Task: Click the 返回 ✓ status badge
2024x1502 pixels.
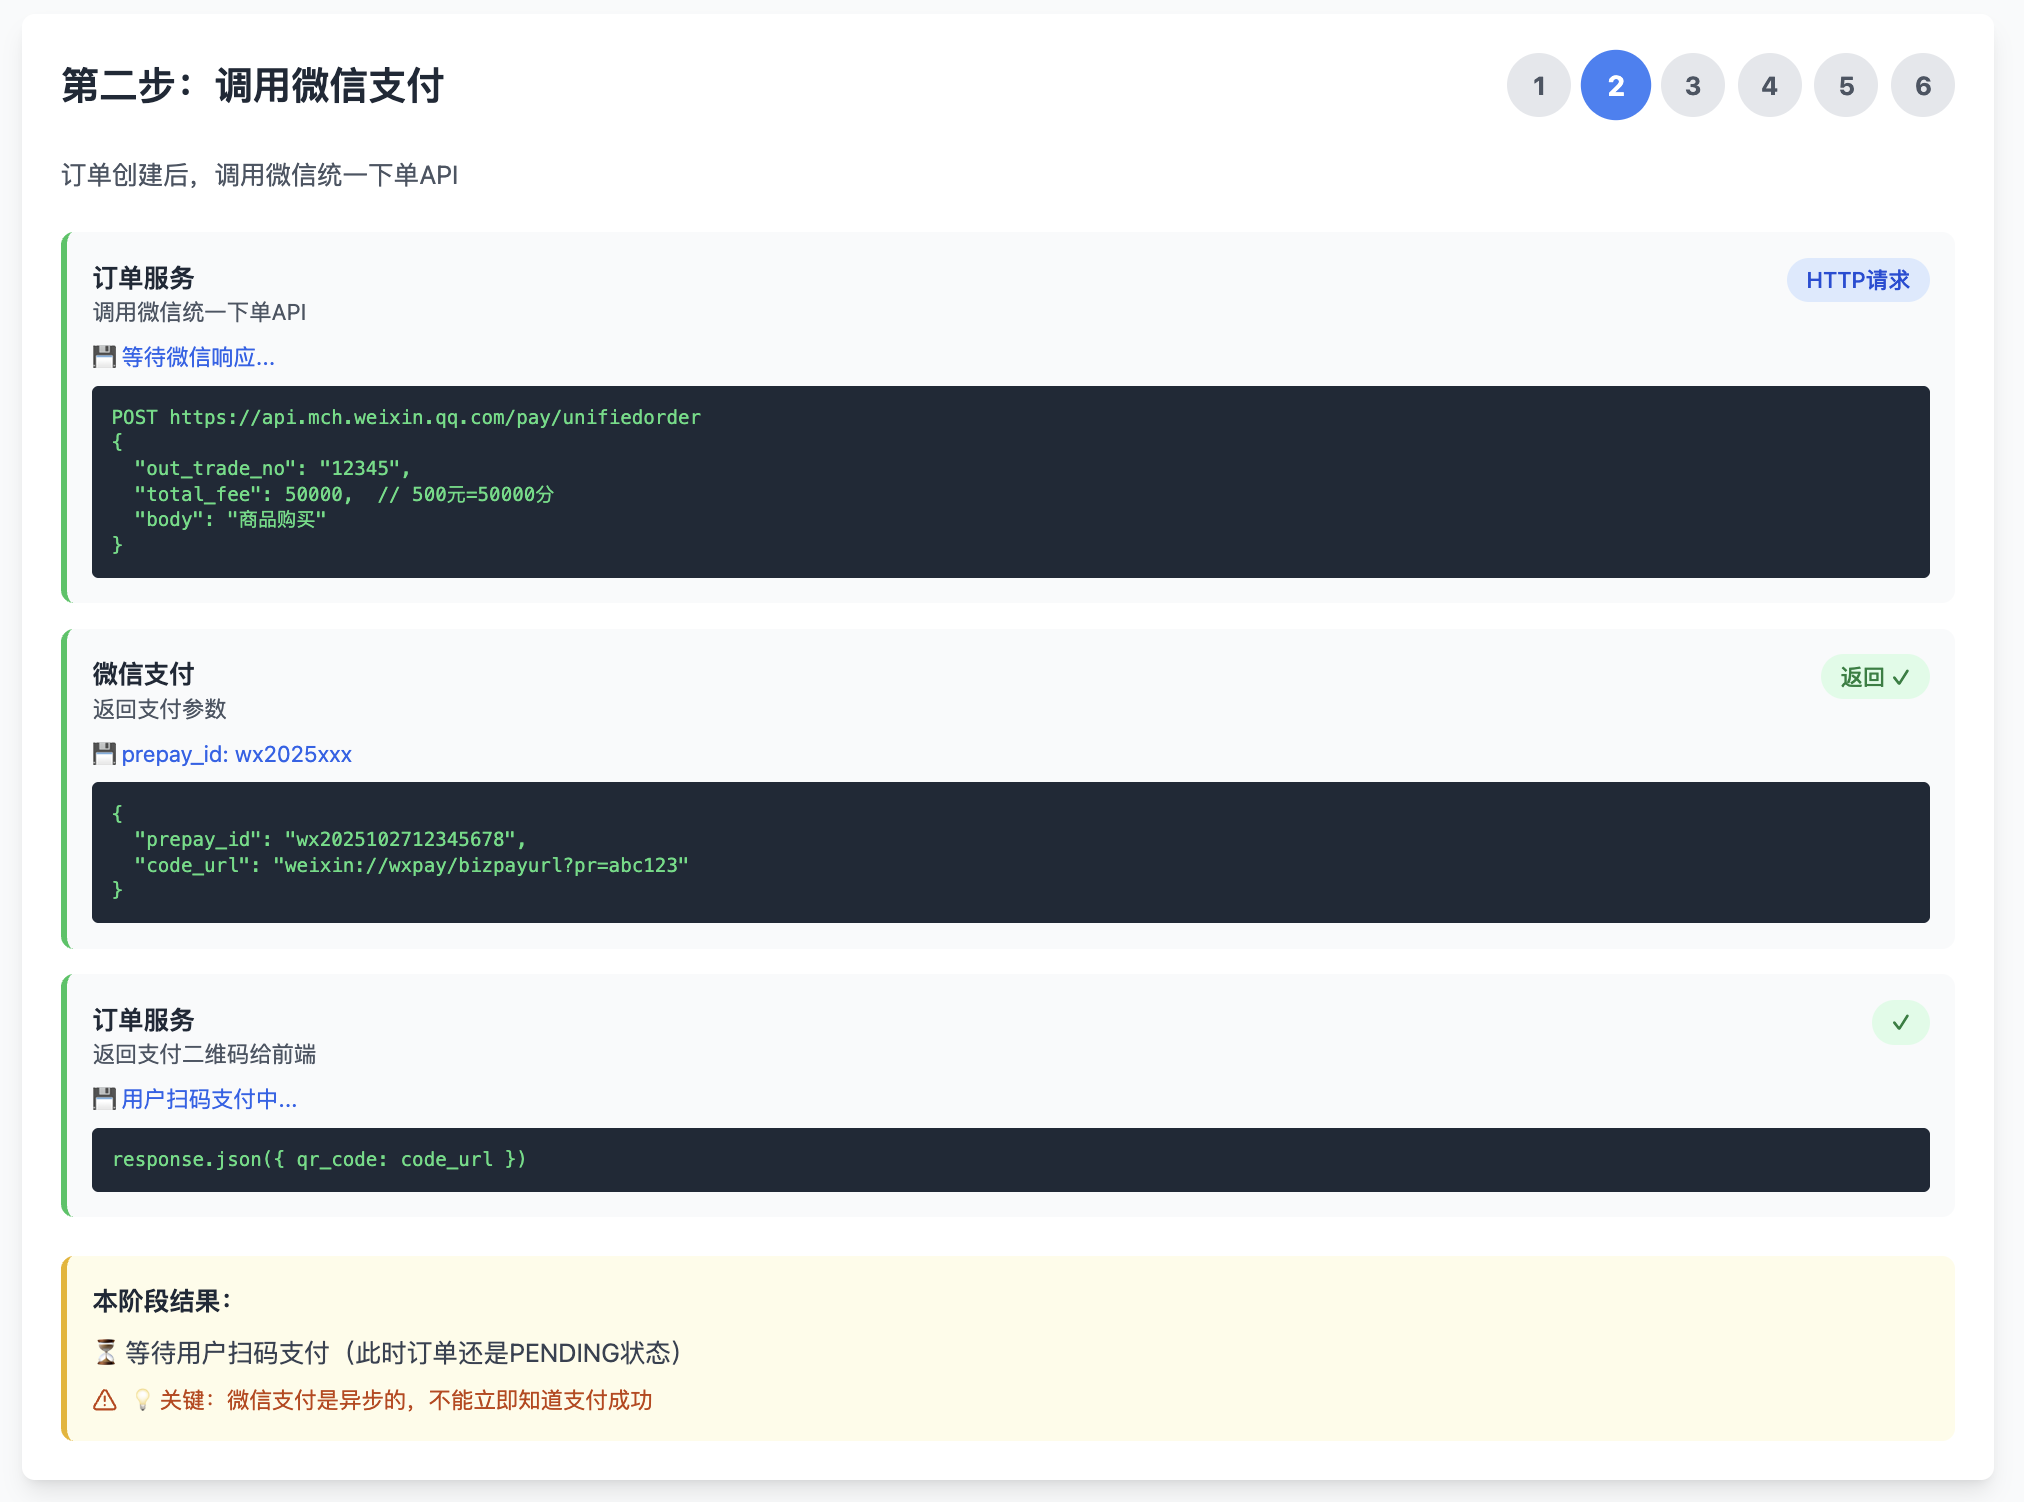Action: (x=1874, y=677)
